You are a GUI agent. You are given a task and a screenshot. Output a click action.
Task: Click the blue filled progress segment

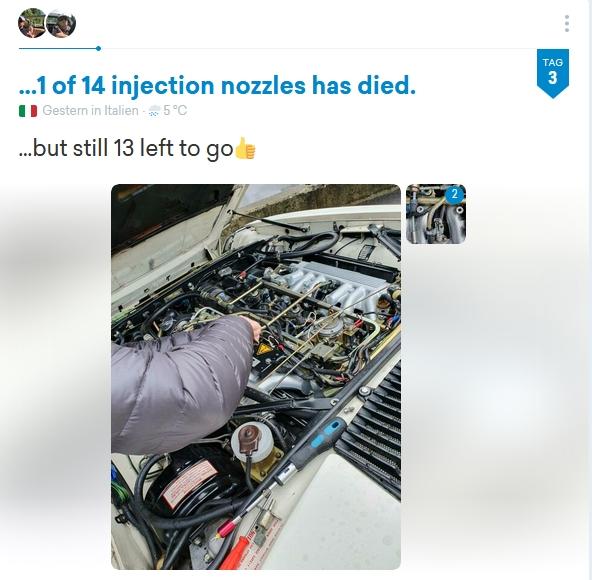coord(57,48)
